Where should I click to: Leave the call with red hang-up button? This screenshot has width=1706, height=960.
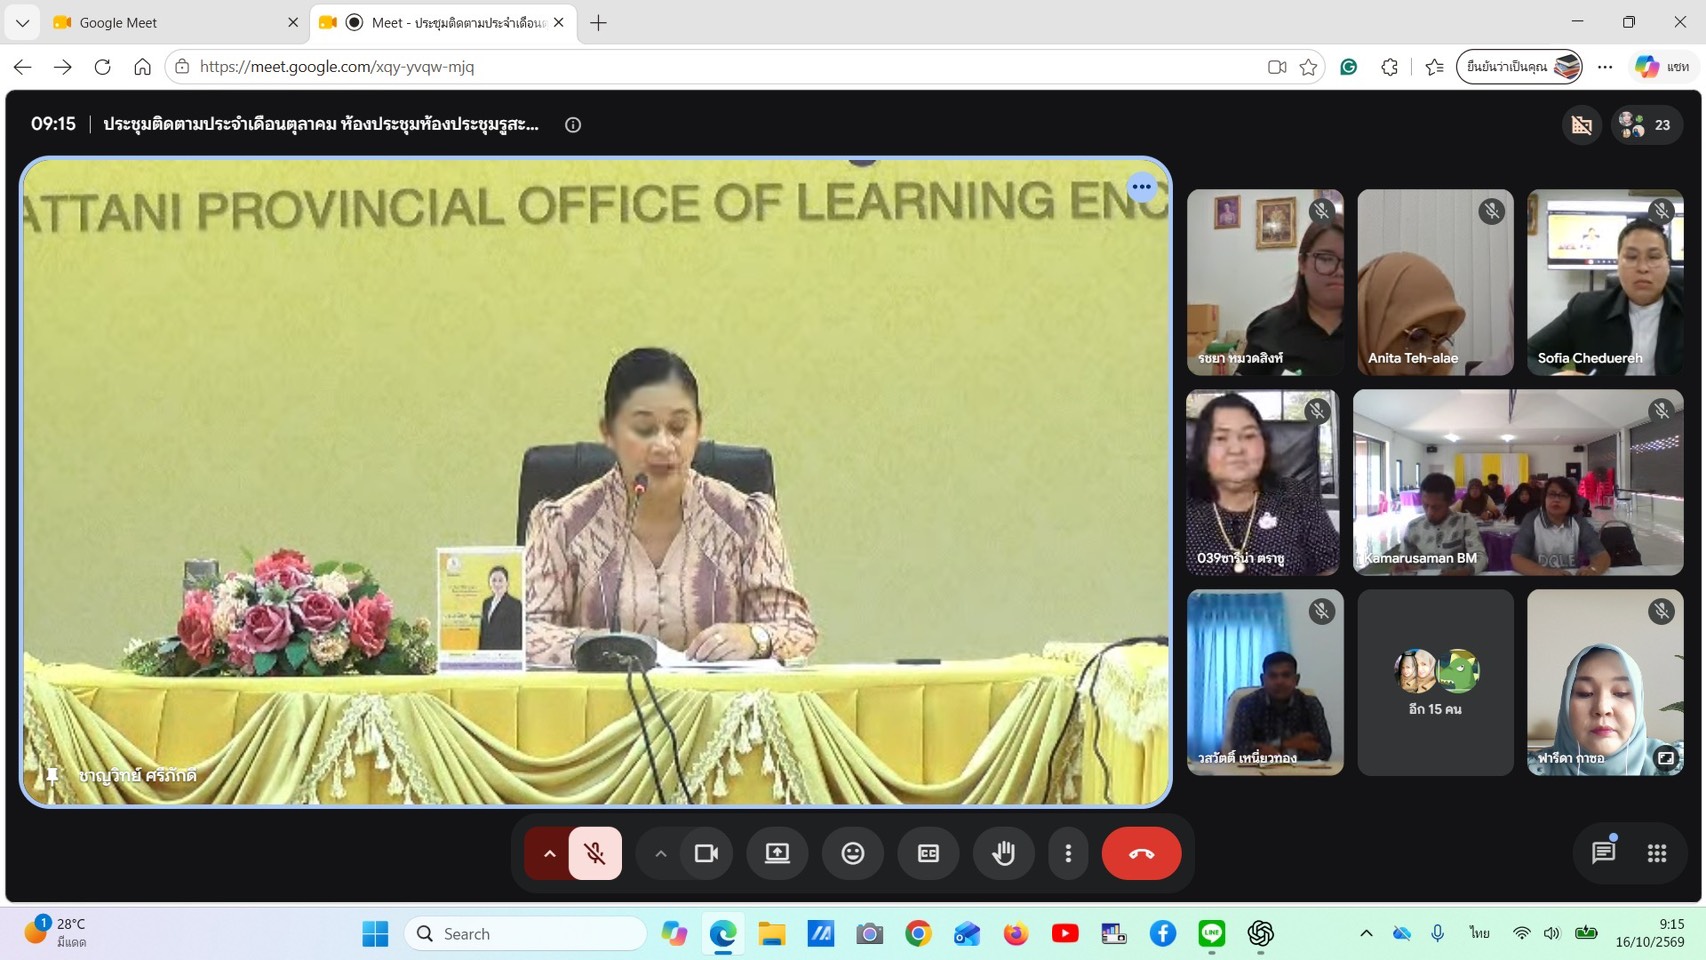tap(1141, 853)
